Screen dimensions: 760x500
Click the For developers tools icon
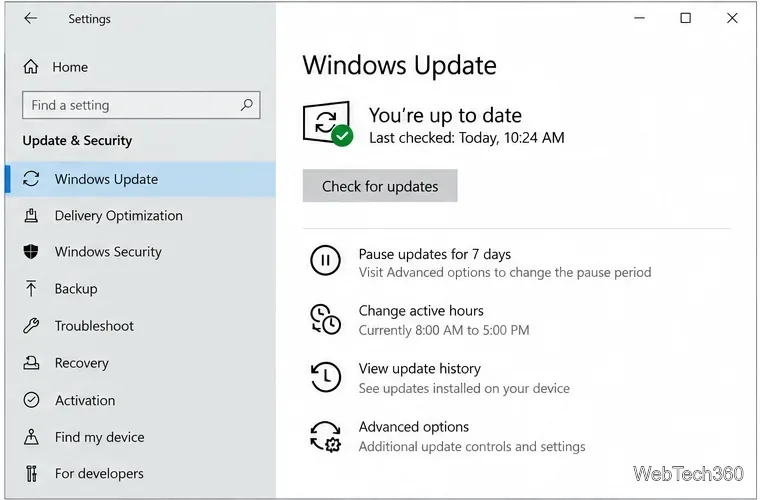(x=31, y=473)
